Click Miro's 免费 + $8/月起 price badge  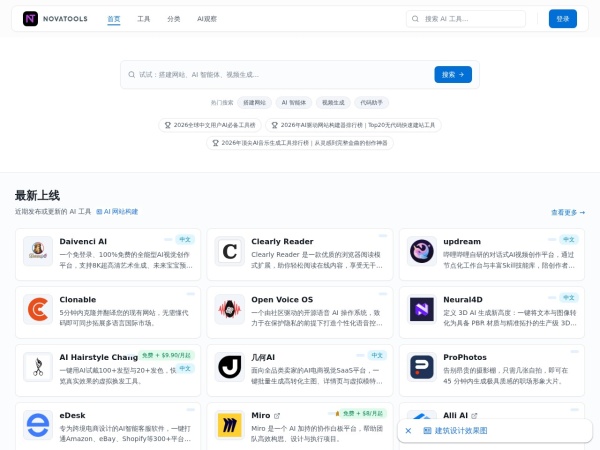363,414
